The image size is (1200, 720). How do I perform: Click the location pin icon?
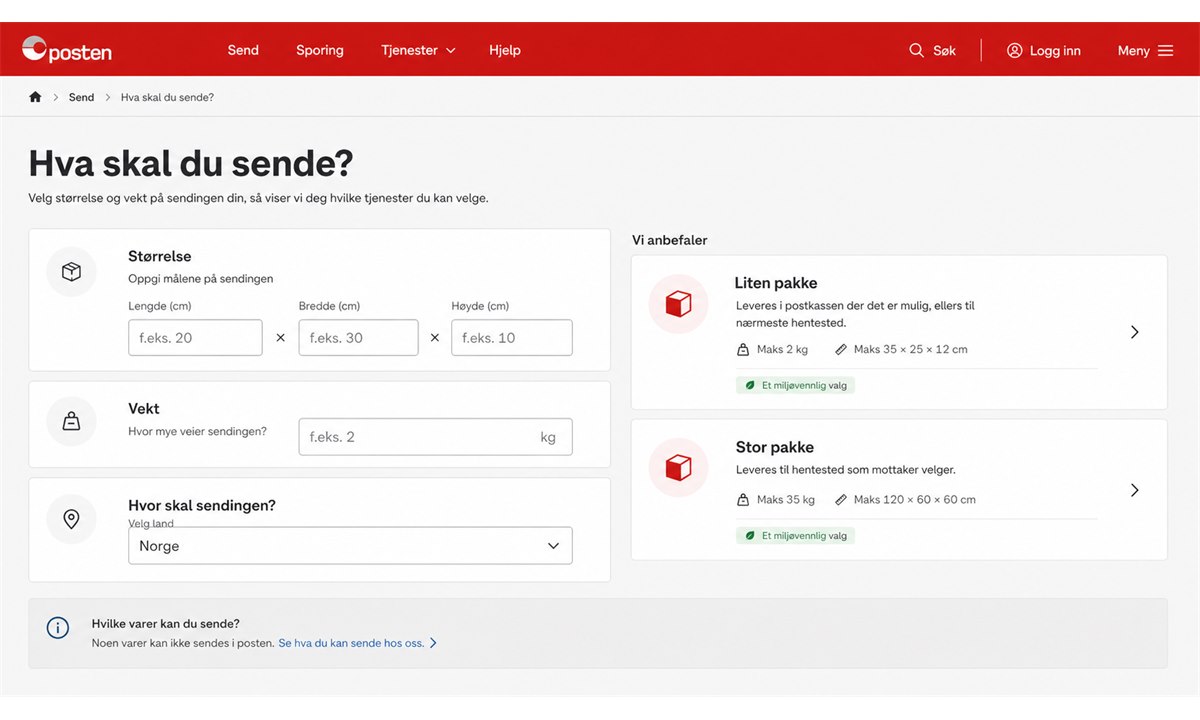tap(71, 519)
